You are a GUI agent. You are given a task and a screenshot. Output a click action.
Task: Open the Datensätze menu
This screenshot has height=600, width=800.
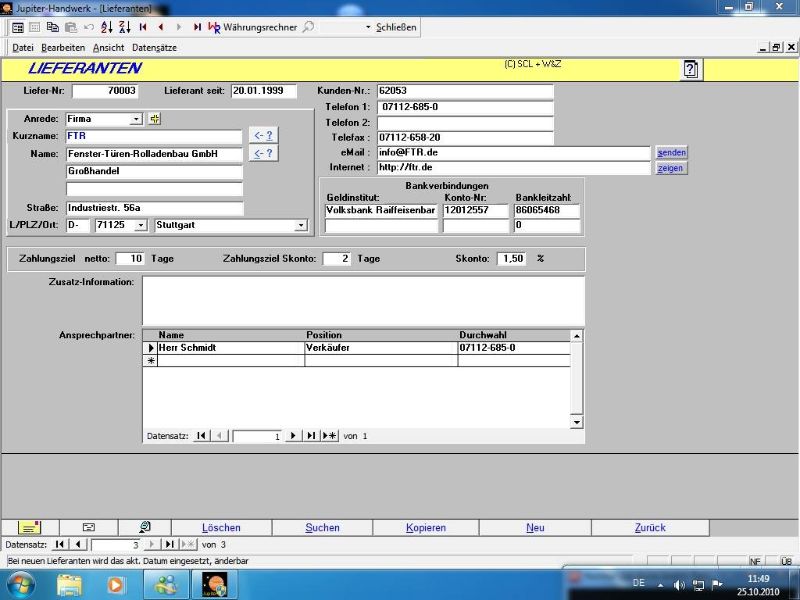click(x=154, y=47)
